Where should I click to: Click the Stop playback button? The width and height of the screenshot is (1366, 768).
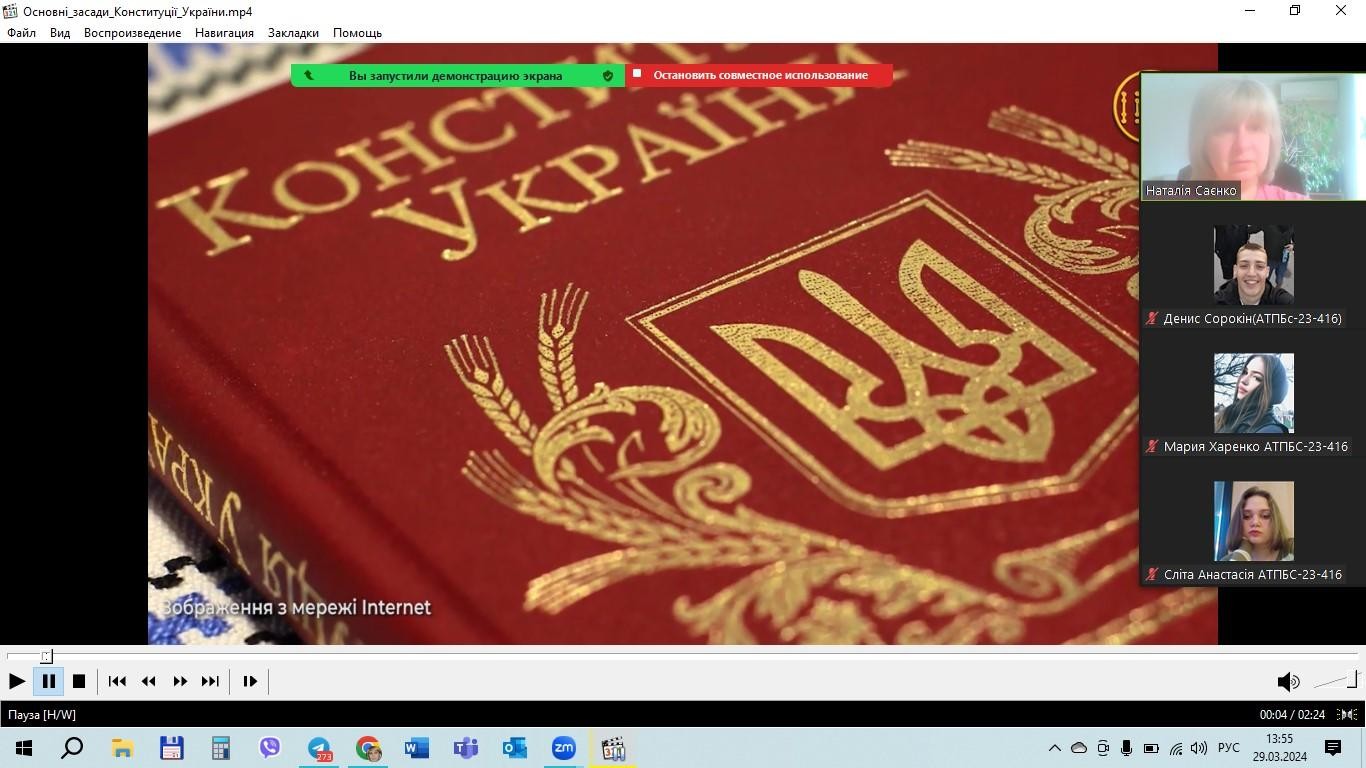tap(79, 681)
